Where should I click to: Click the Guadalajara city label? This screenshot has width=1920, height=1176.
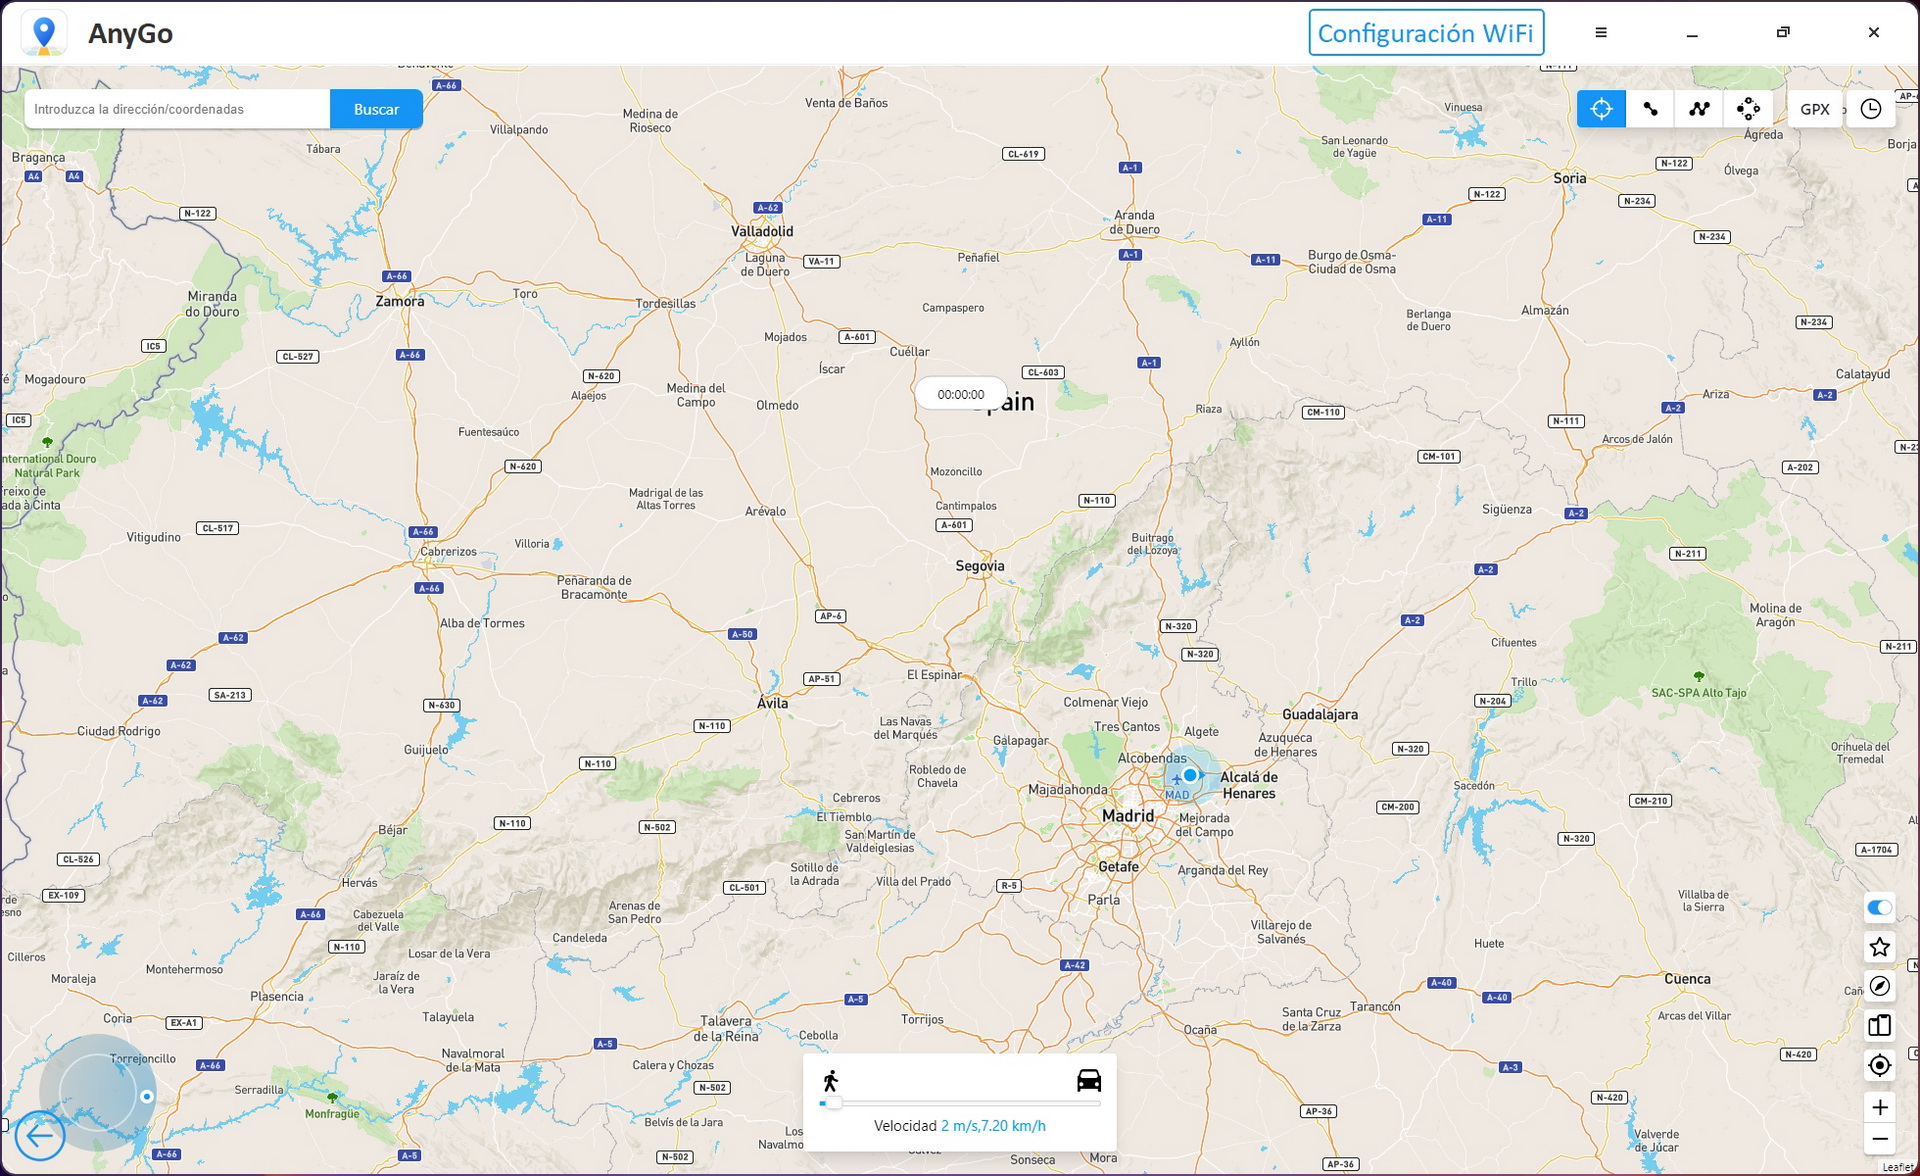1320,714
